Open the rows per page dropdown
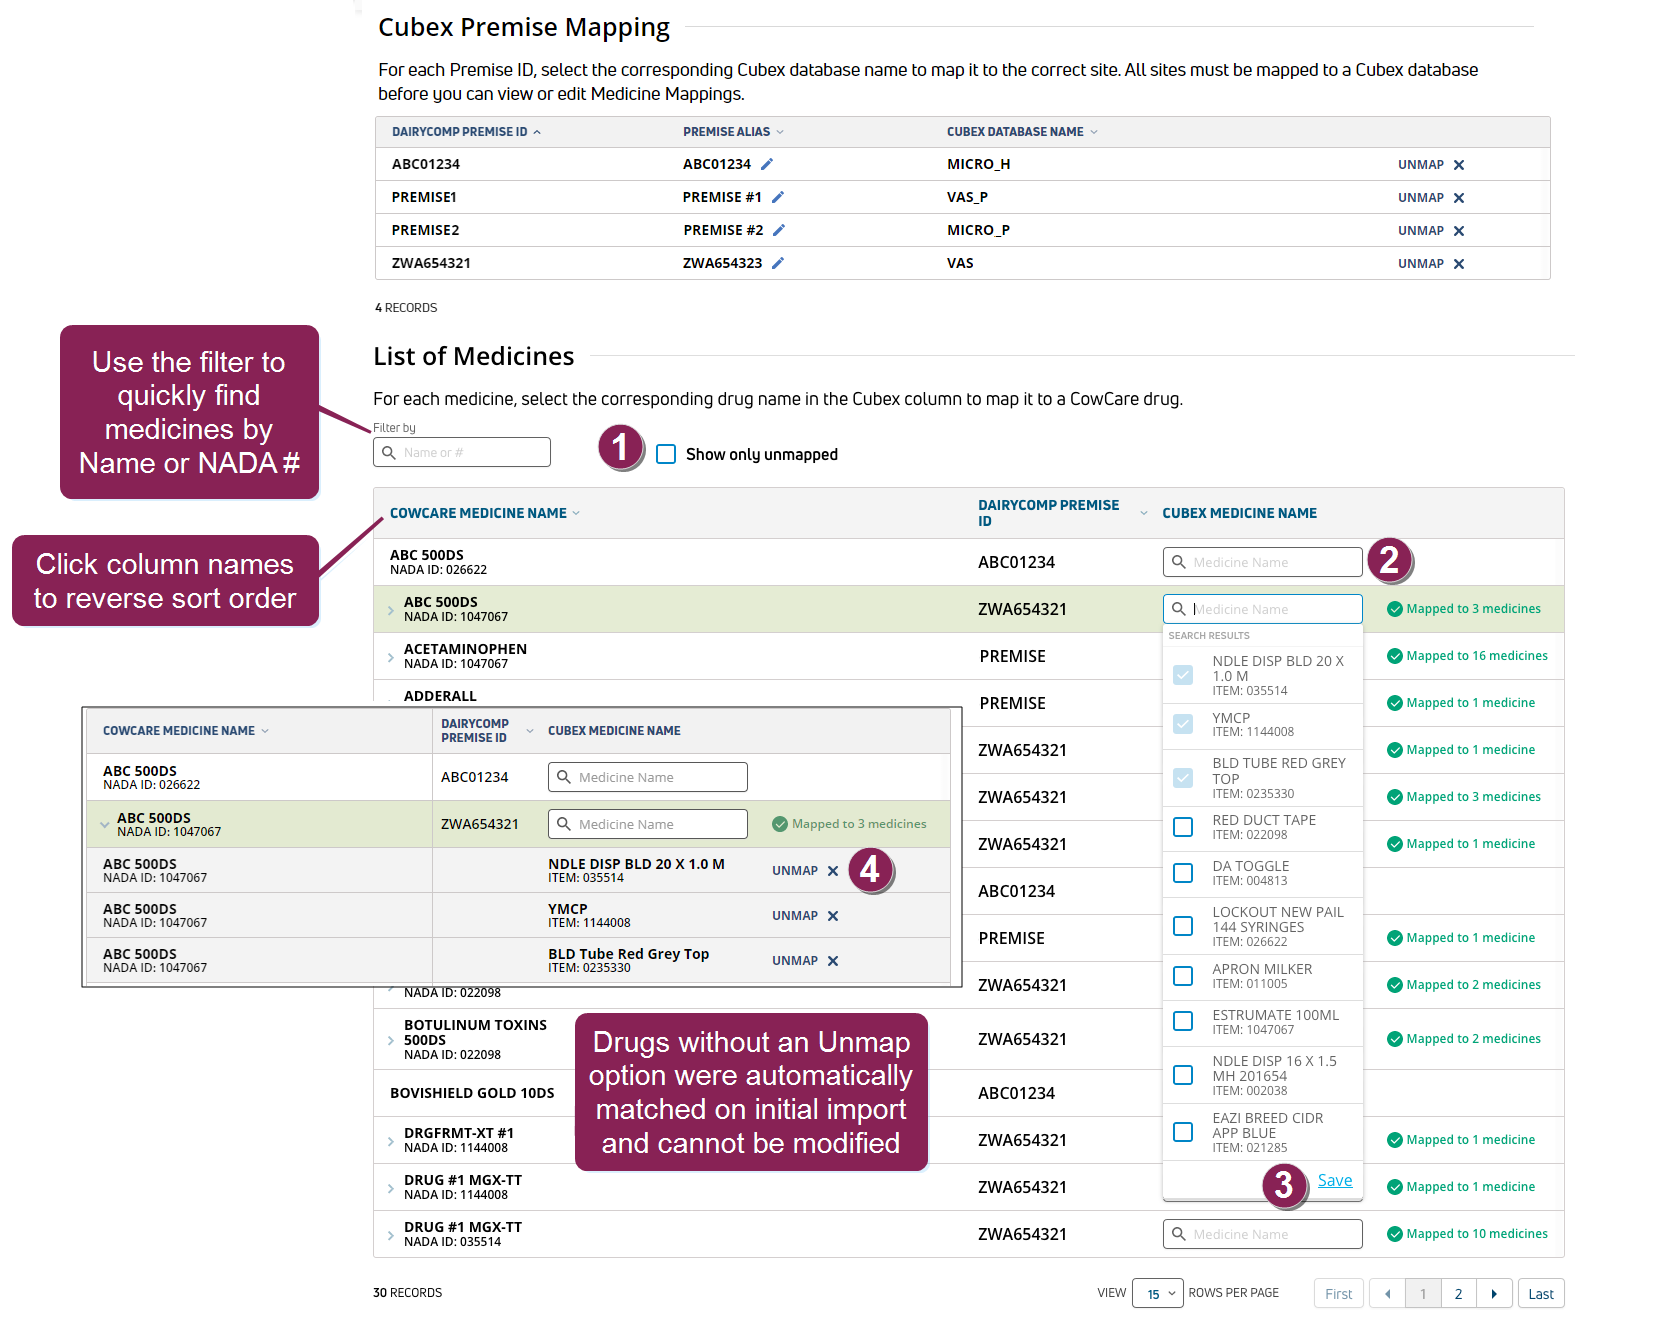Viewport: 1674px width, 1338px height. [1158, 1294]
